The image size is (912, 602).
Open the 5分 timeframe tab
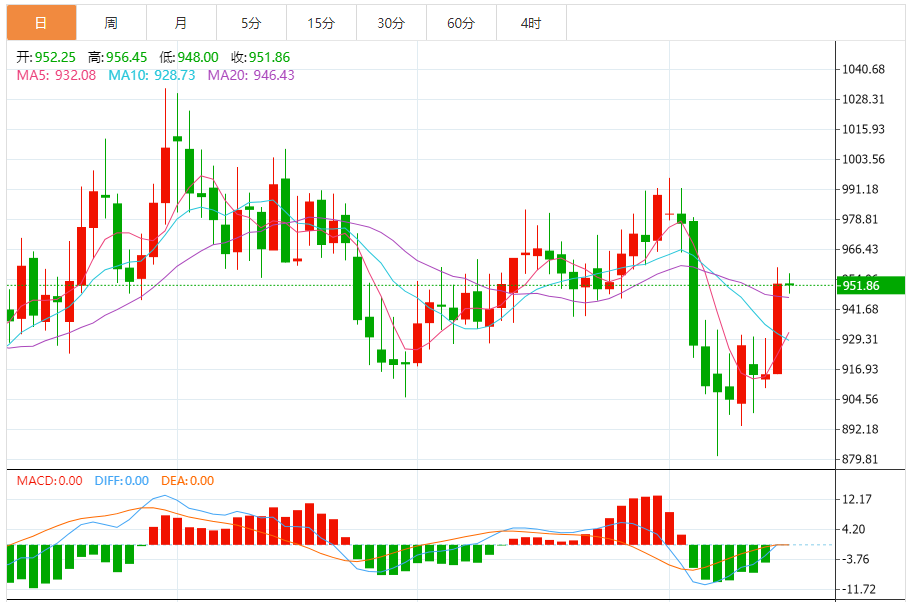pyautogui.click(x=251, y=23)
